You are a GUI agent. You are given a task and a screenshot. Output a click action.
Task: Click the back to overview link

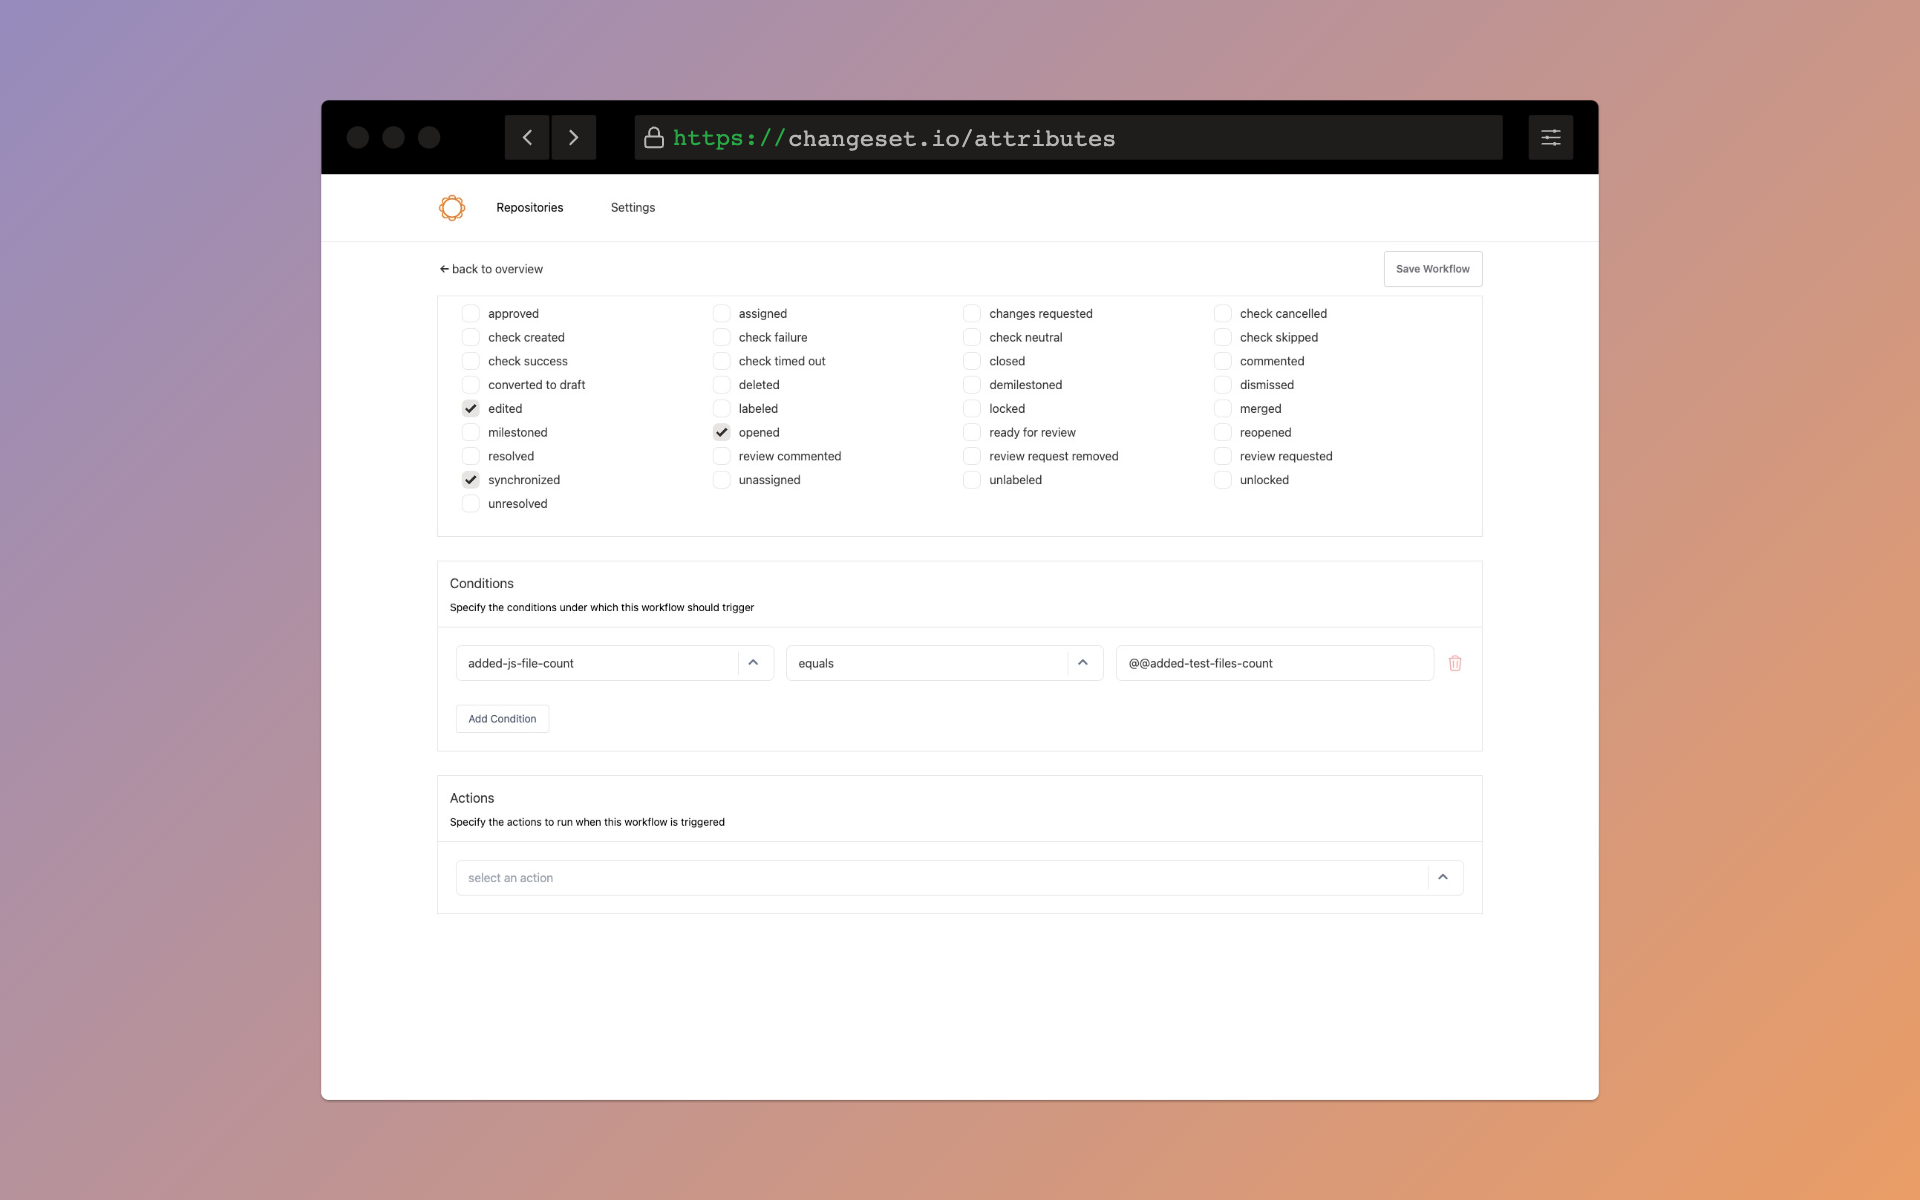[x=489, y=268]
